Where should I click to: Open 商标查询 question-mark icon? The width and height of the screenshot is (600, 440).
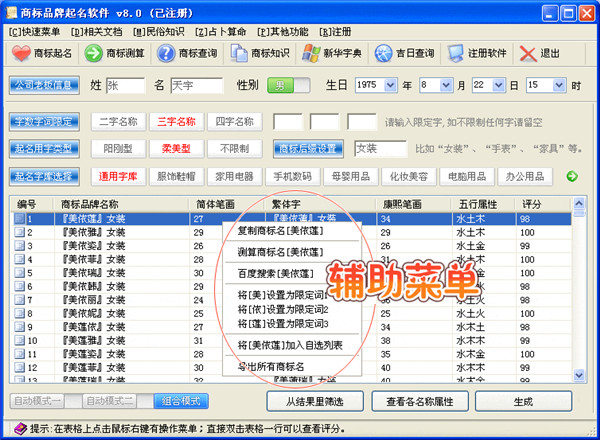(166, 53)
